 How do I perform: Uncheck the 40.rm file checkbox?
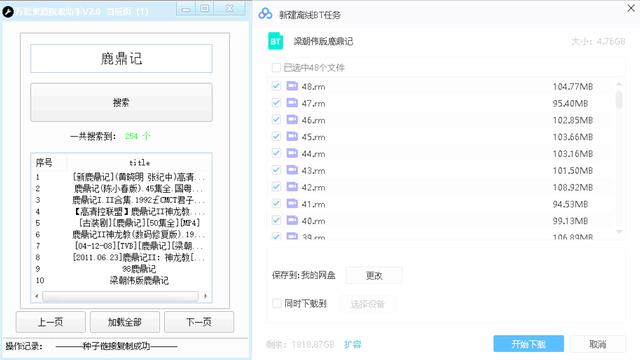[x=276, y=220]
